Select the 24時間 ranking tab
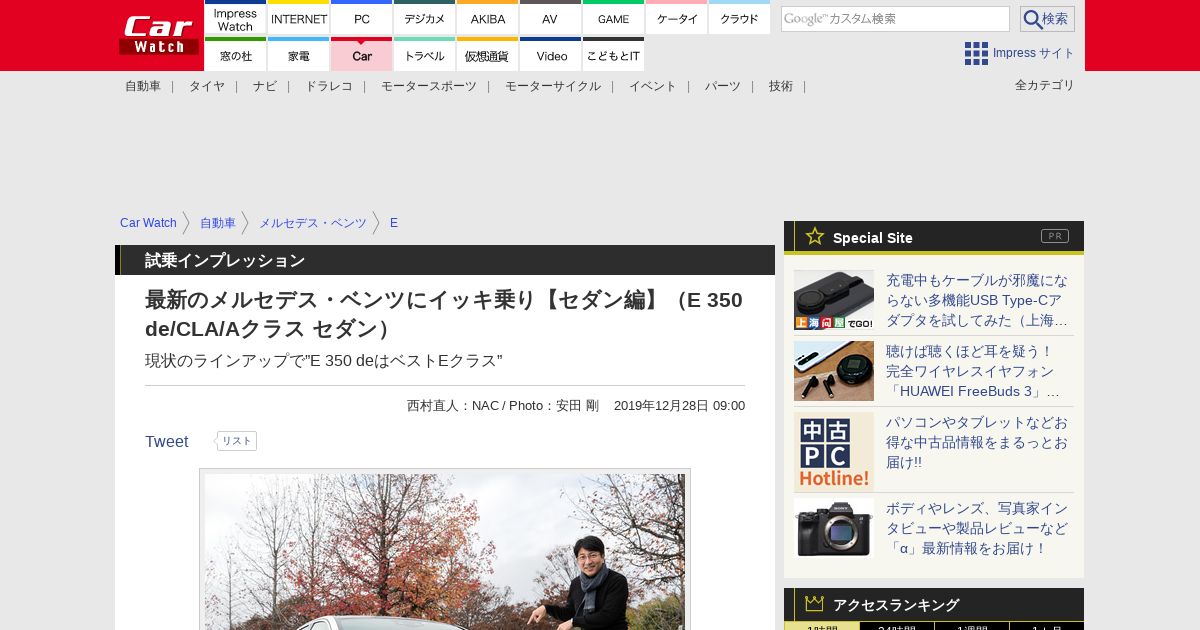1200x630 pixels. tap(897, 627)
